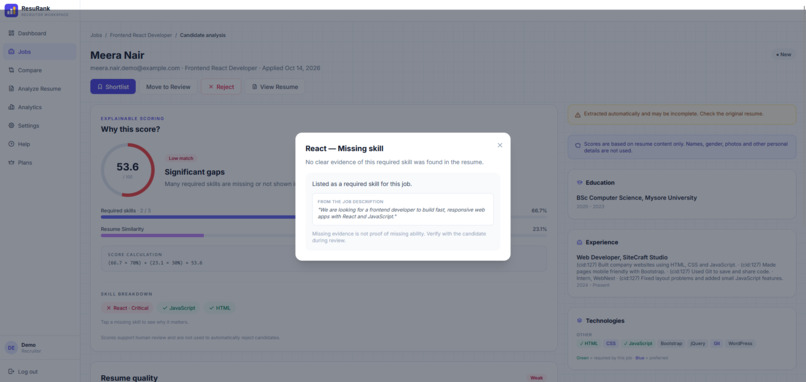Open View Resume

275,87
